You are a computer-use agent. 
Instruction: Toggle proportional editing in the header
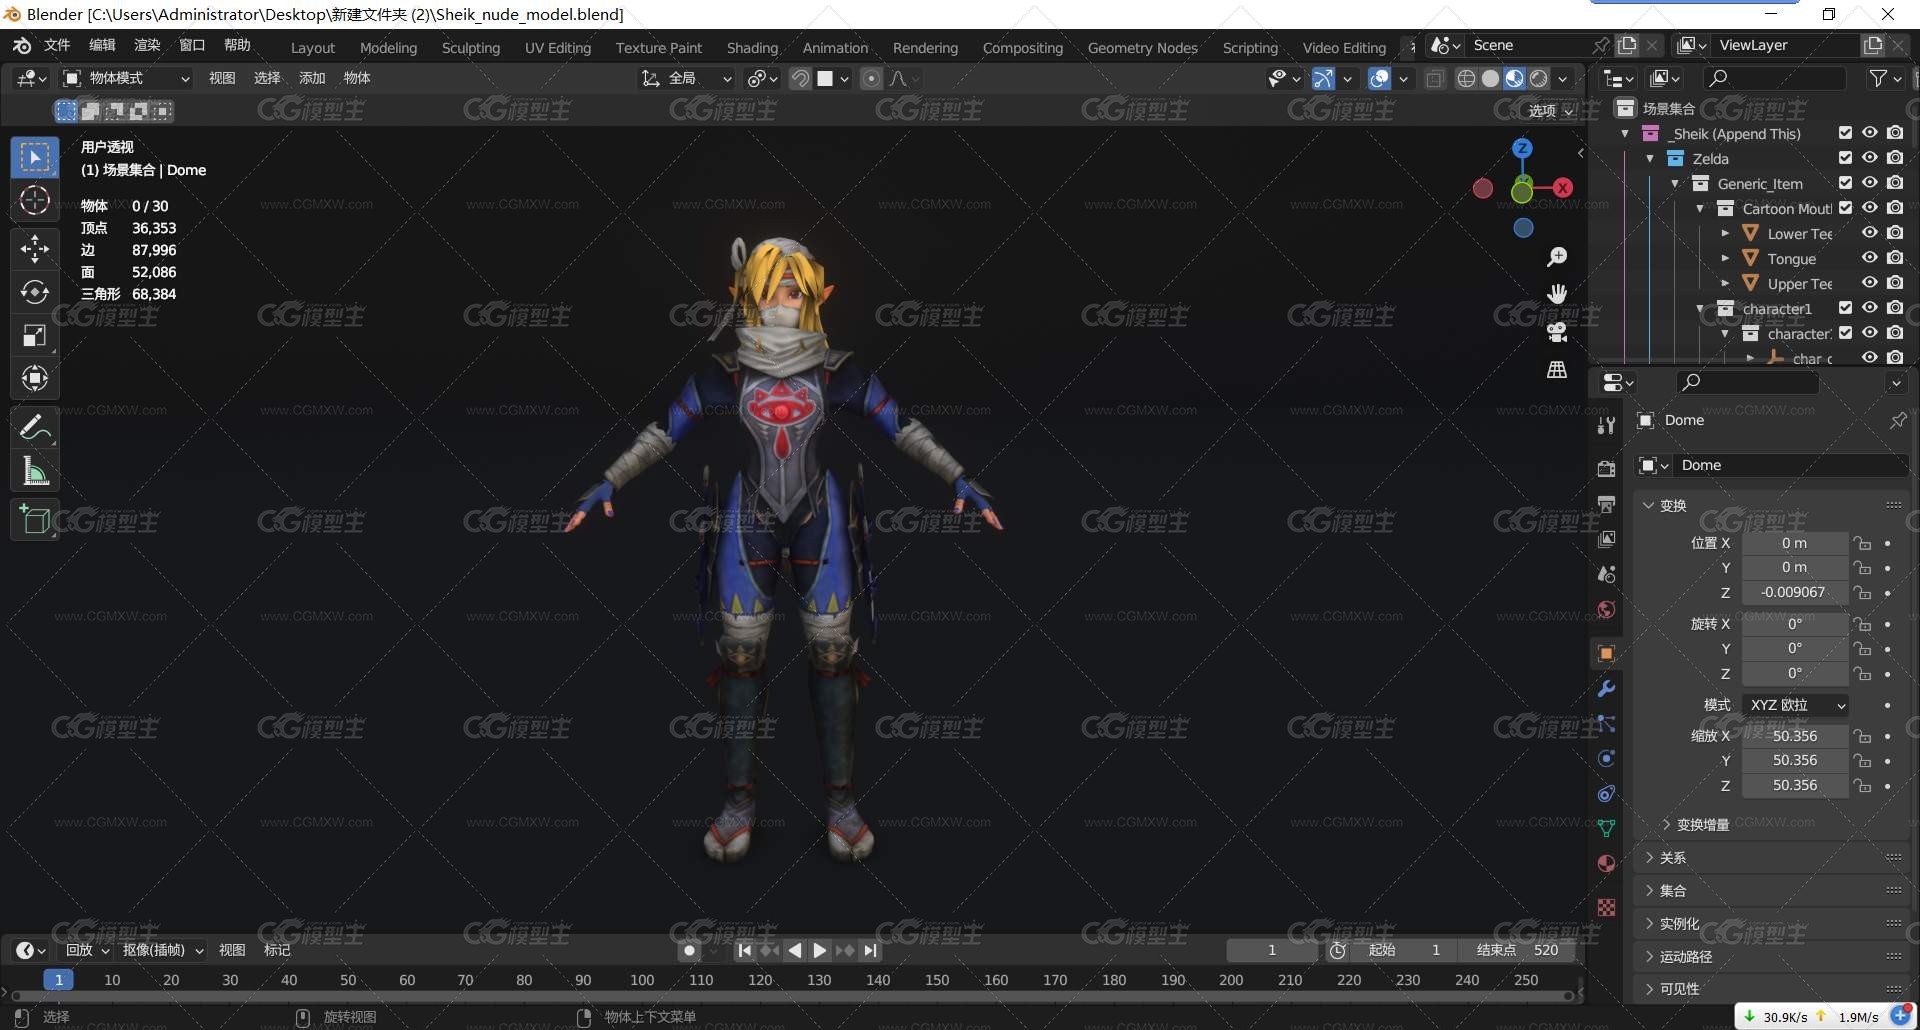[871, 78]
